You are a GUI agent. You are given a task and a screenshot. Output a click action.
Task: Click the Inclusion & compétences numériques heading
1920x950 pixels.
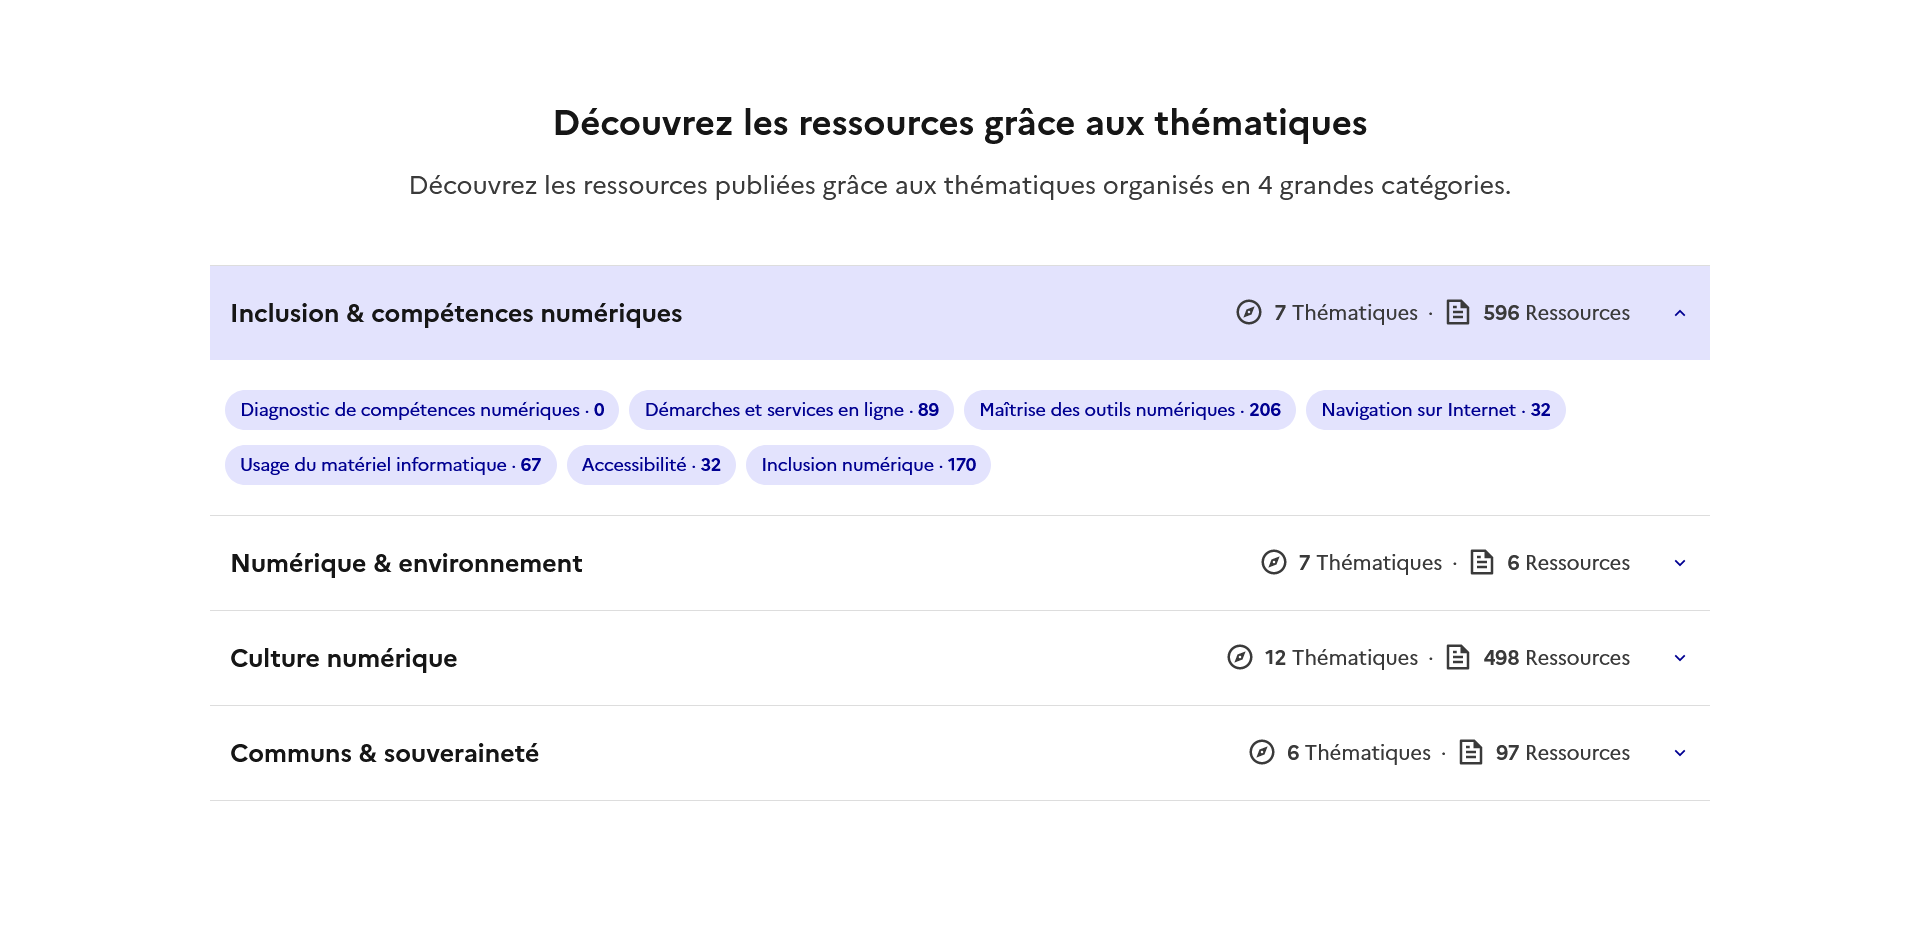tap(456, 314)
